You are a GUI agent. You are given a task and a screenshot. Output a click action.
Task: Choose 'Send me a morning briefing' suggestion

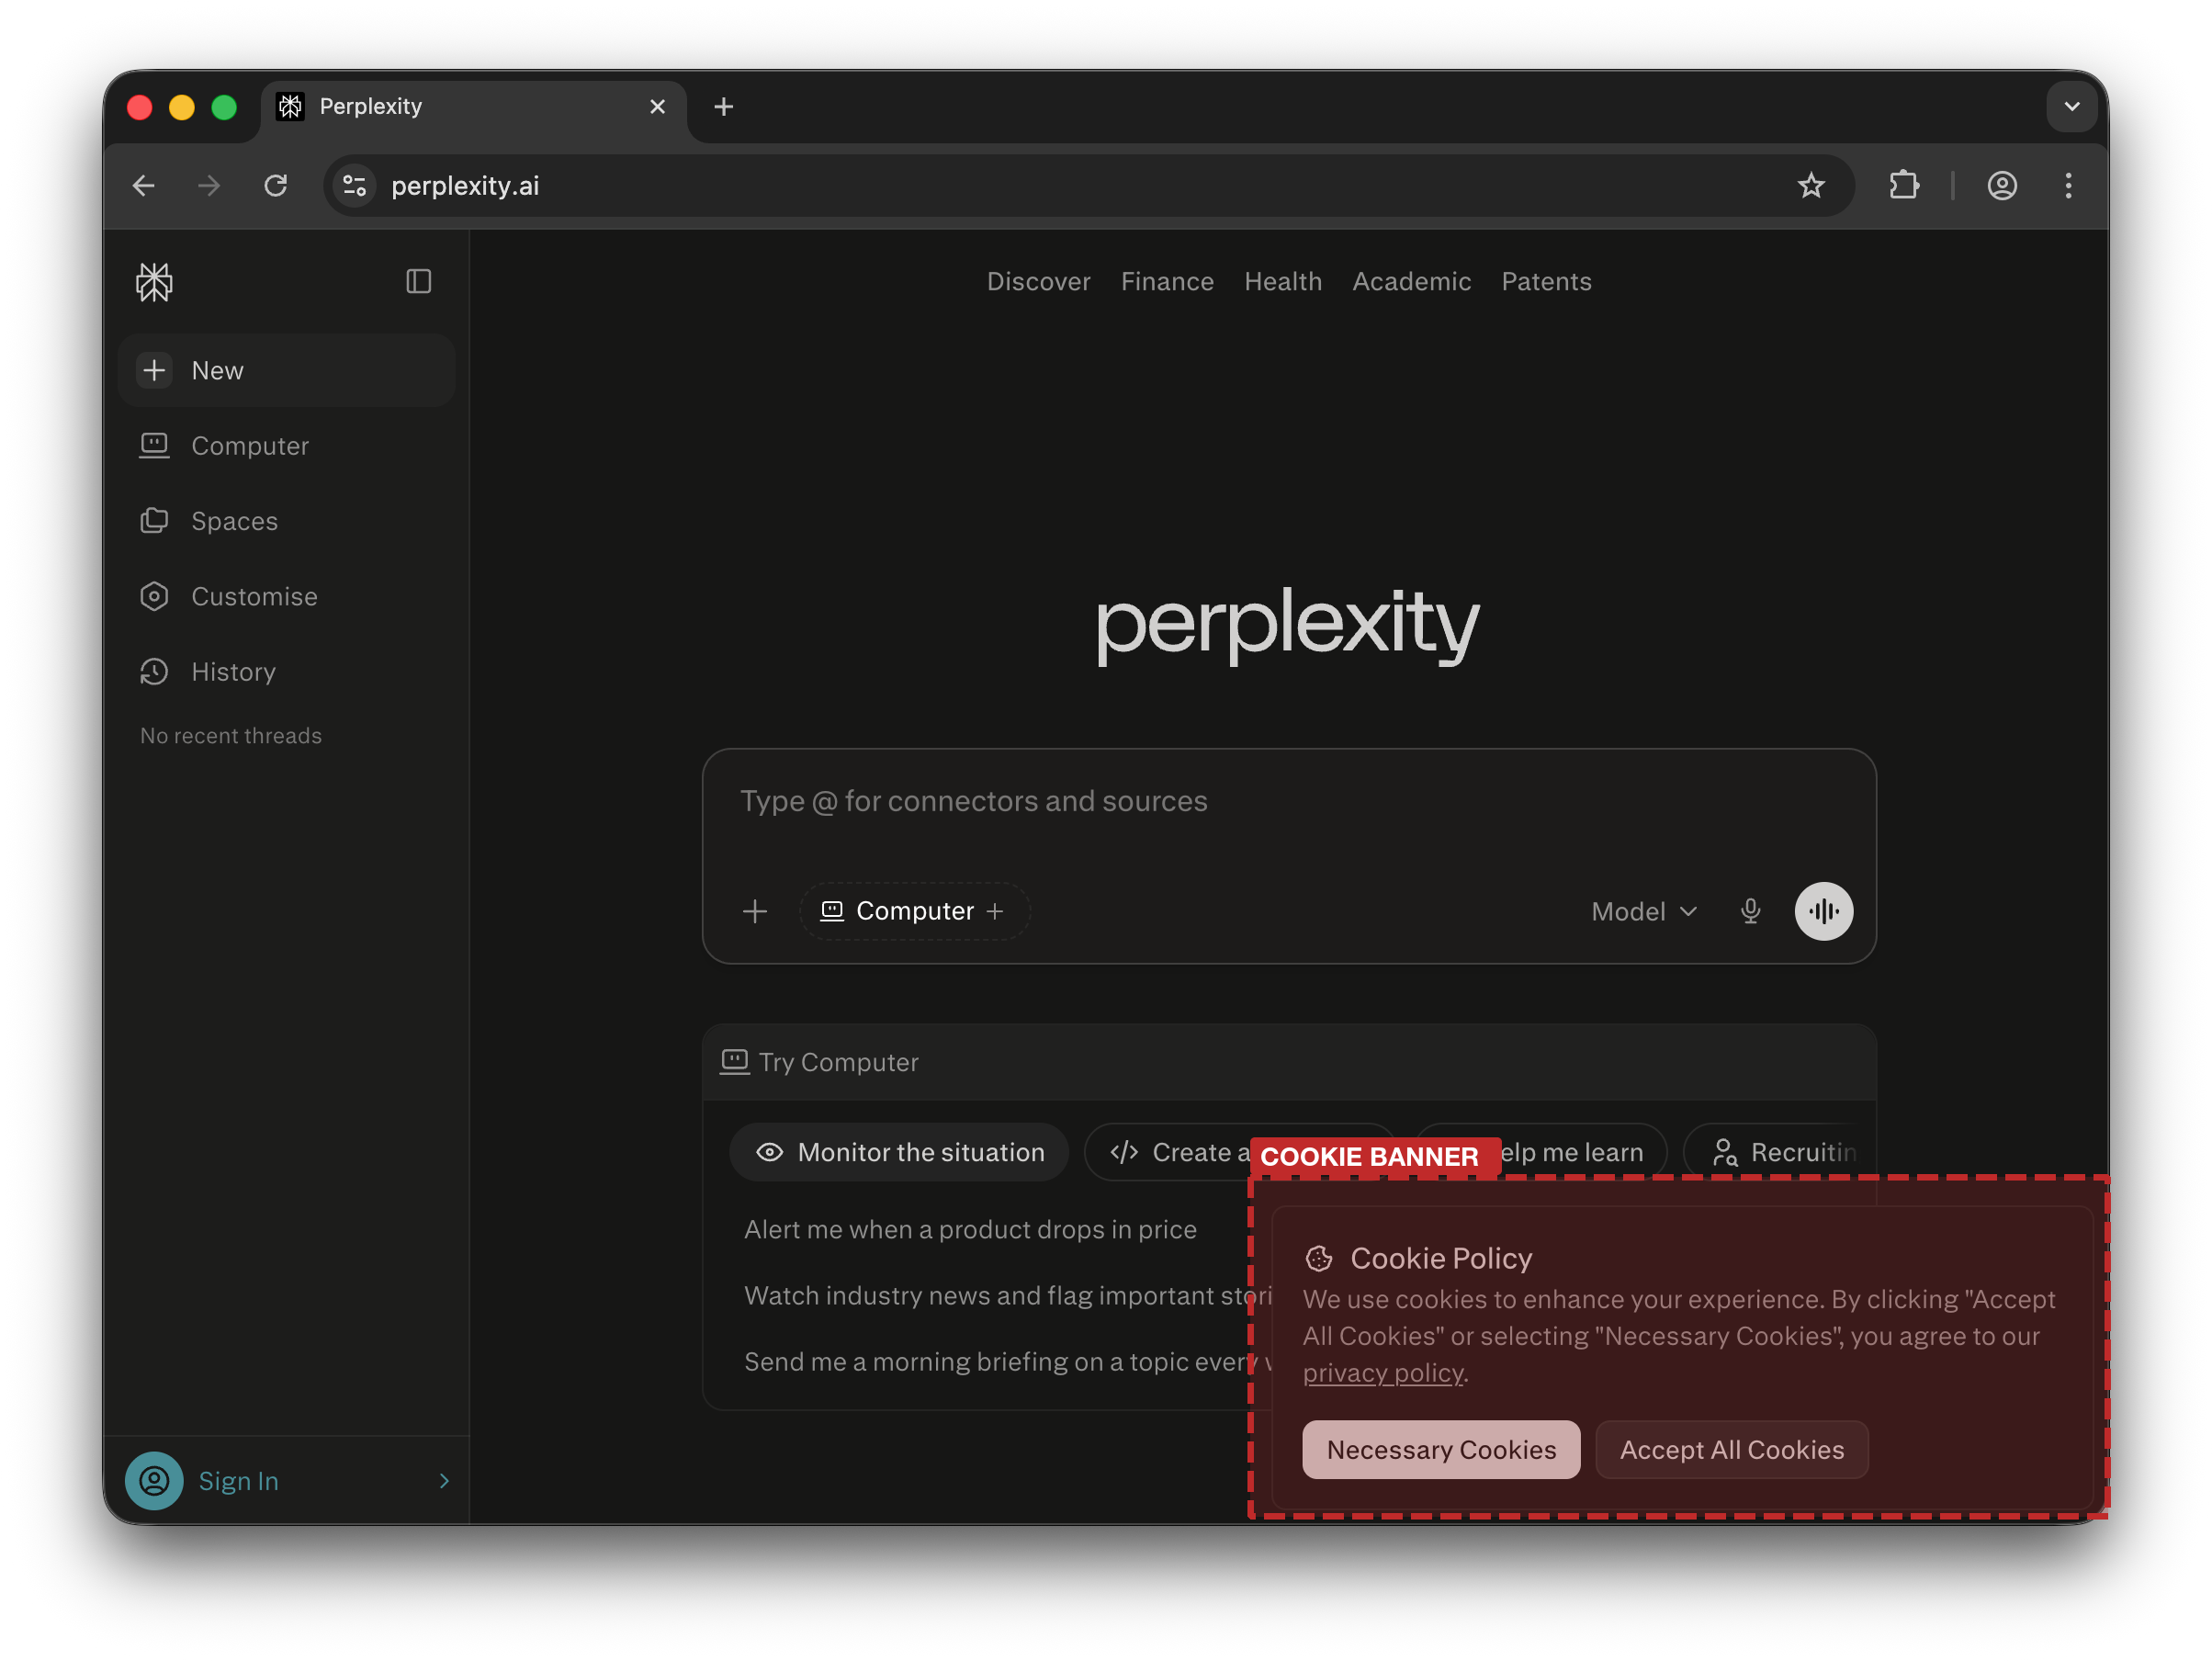point(1008,1361)
